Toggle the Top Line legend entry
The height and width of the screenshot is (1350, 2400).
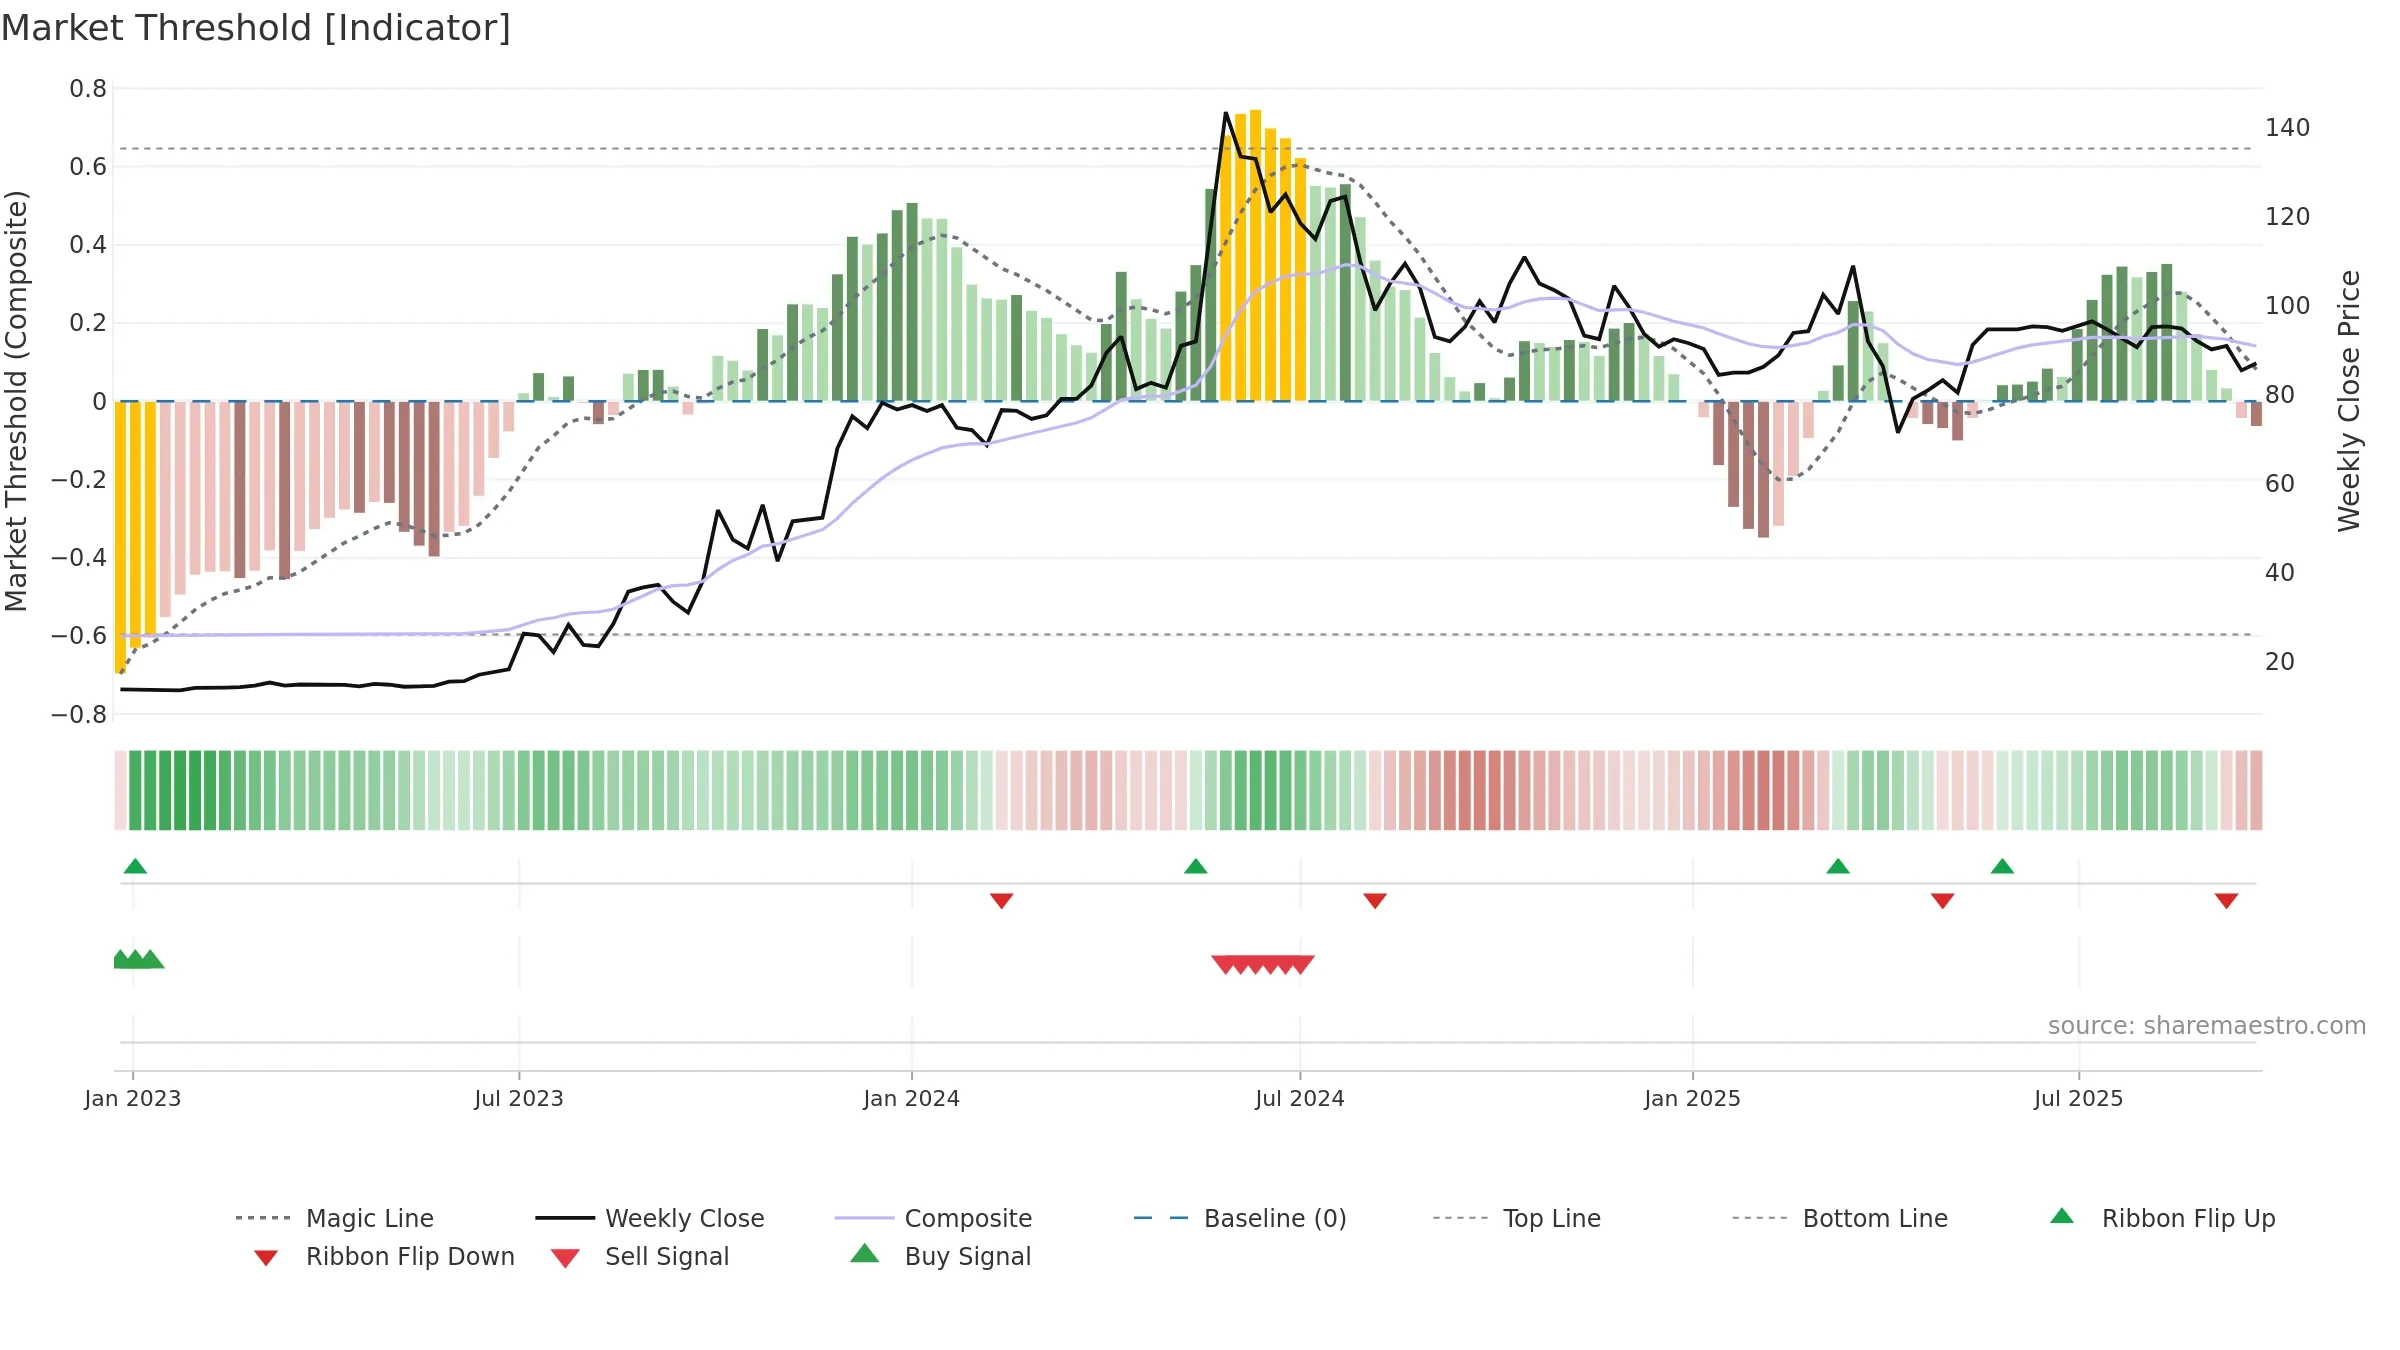(x=1517, y=1218)
